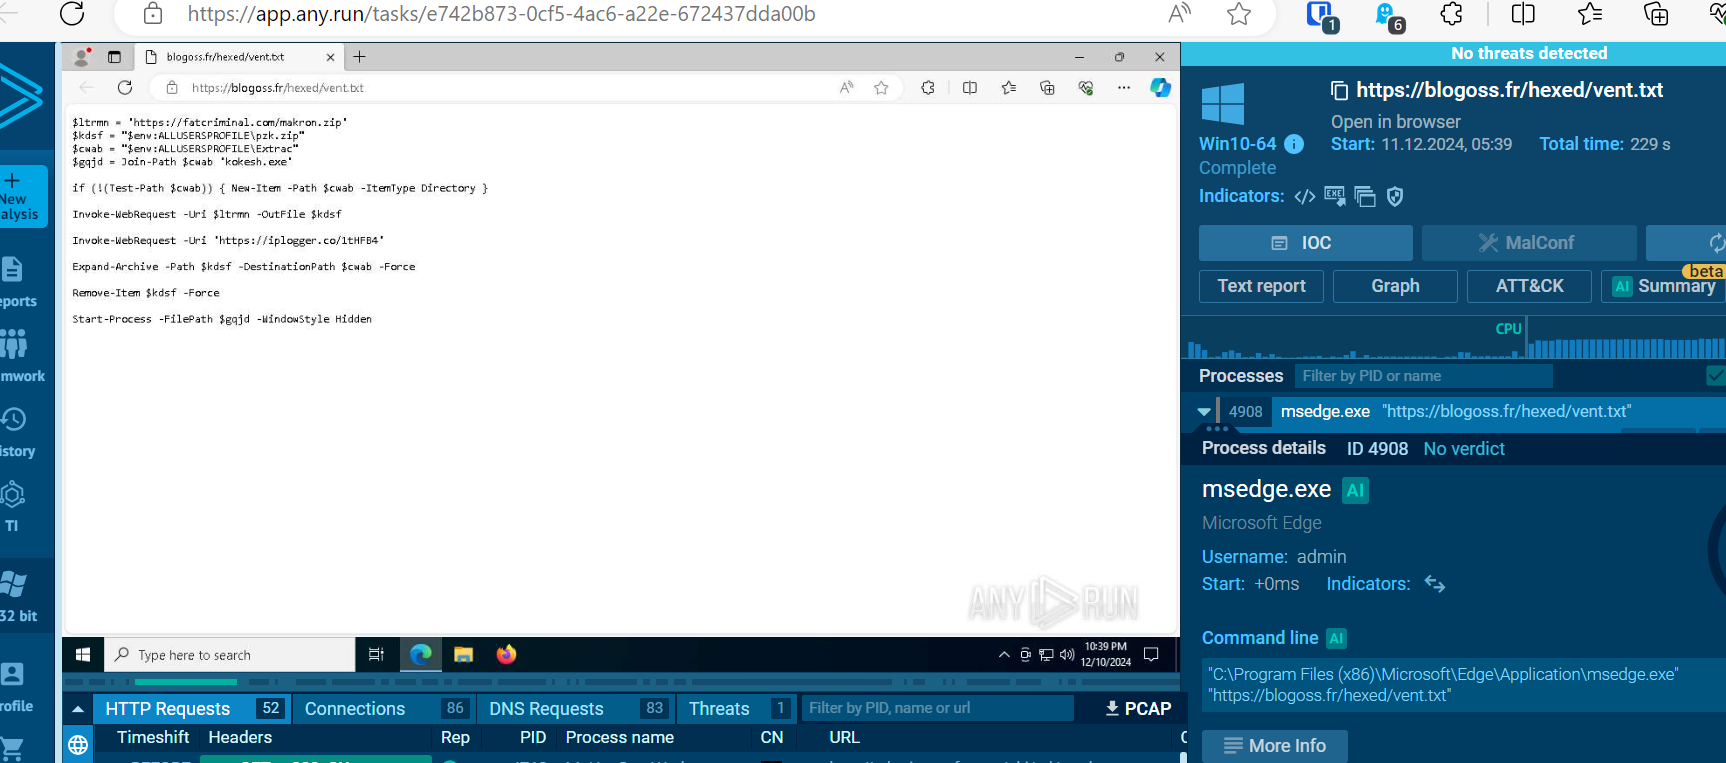This screenshot has width=1726, height=763.
Task: Show hidden icons in sandbox system tray
Action: pyautogui.click(x=1004, y=655)
